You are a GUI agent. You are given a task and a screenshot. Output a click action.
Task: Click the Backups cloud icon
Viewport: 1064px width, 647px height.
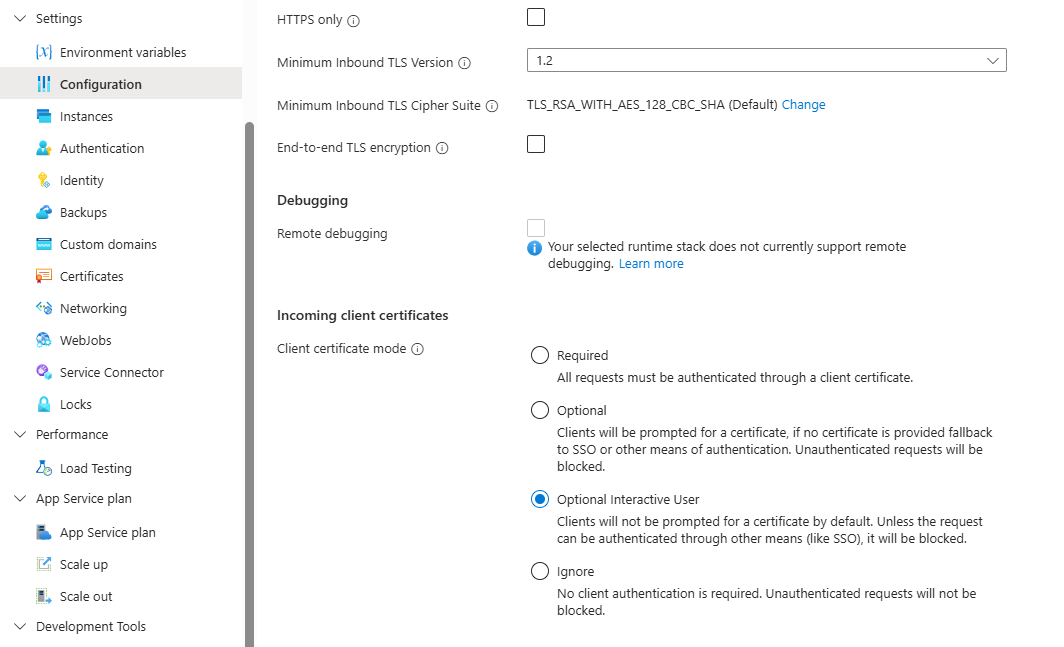(43, 212)
